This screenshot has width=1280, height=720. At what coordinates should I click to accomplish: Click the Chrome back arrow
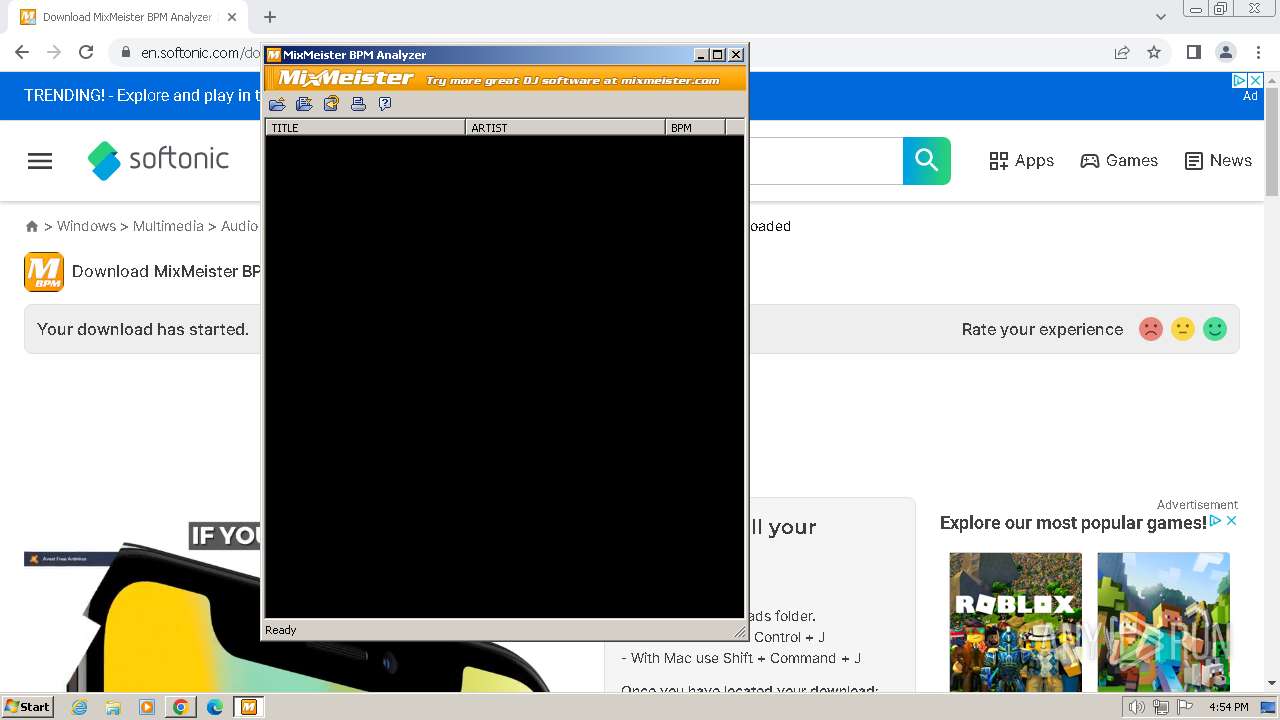22,52
